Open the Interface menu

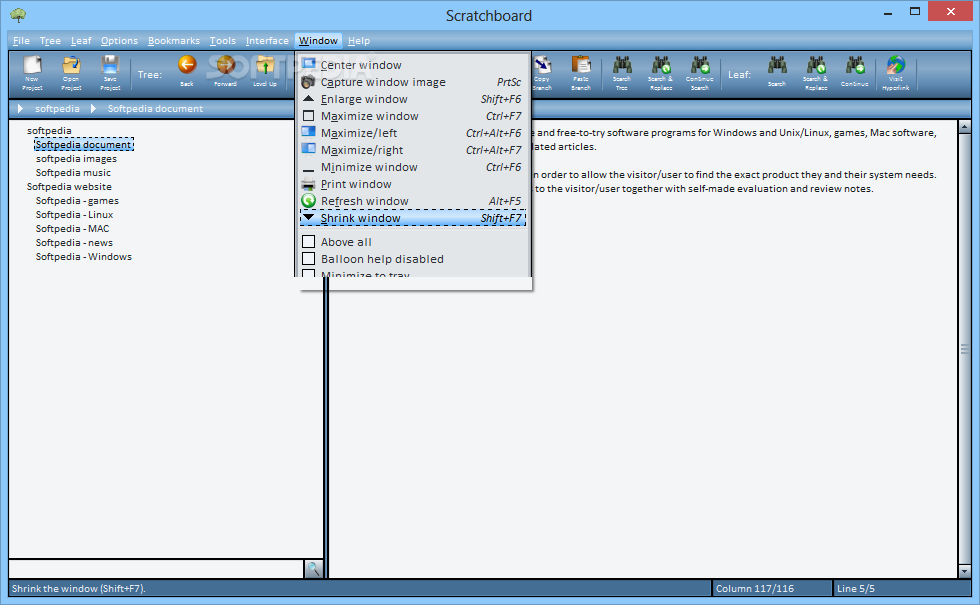pyautogui.click(x=267, y=41)
